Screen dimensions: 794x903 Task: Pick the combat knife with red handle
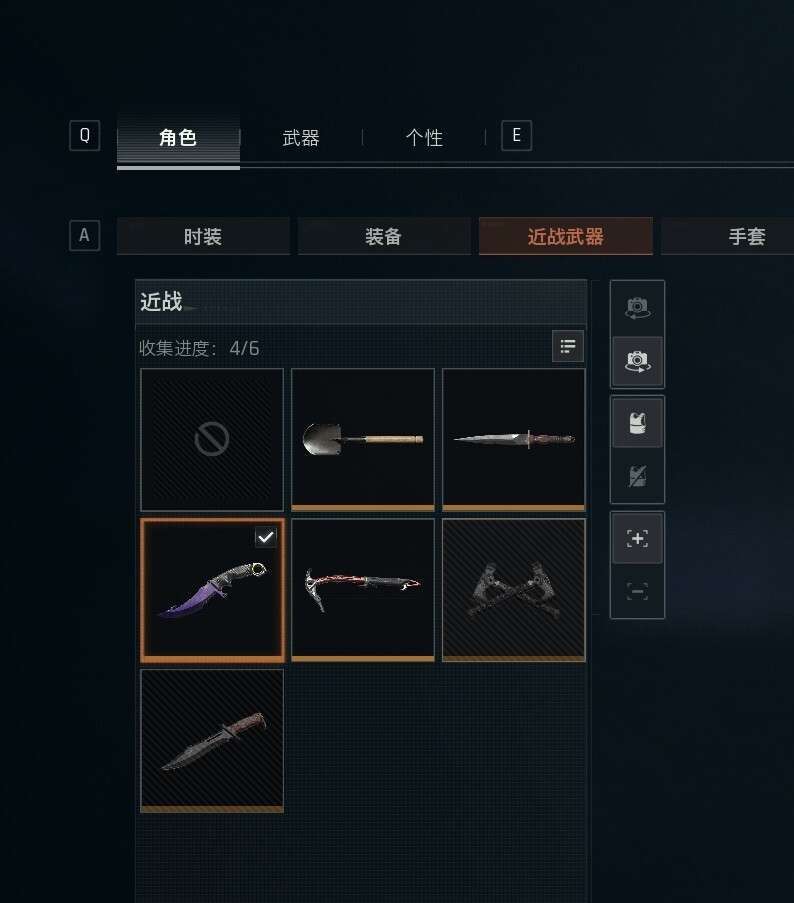click(212, 741)
